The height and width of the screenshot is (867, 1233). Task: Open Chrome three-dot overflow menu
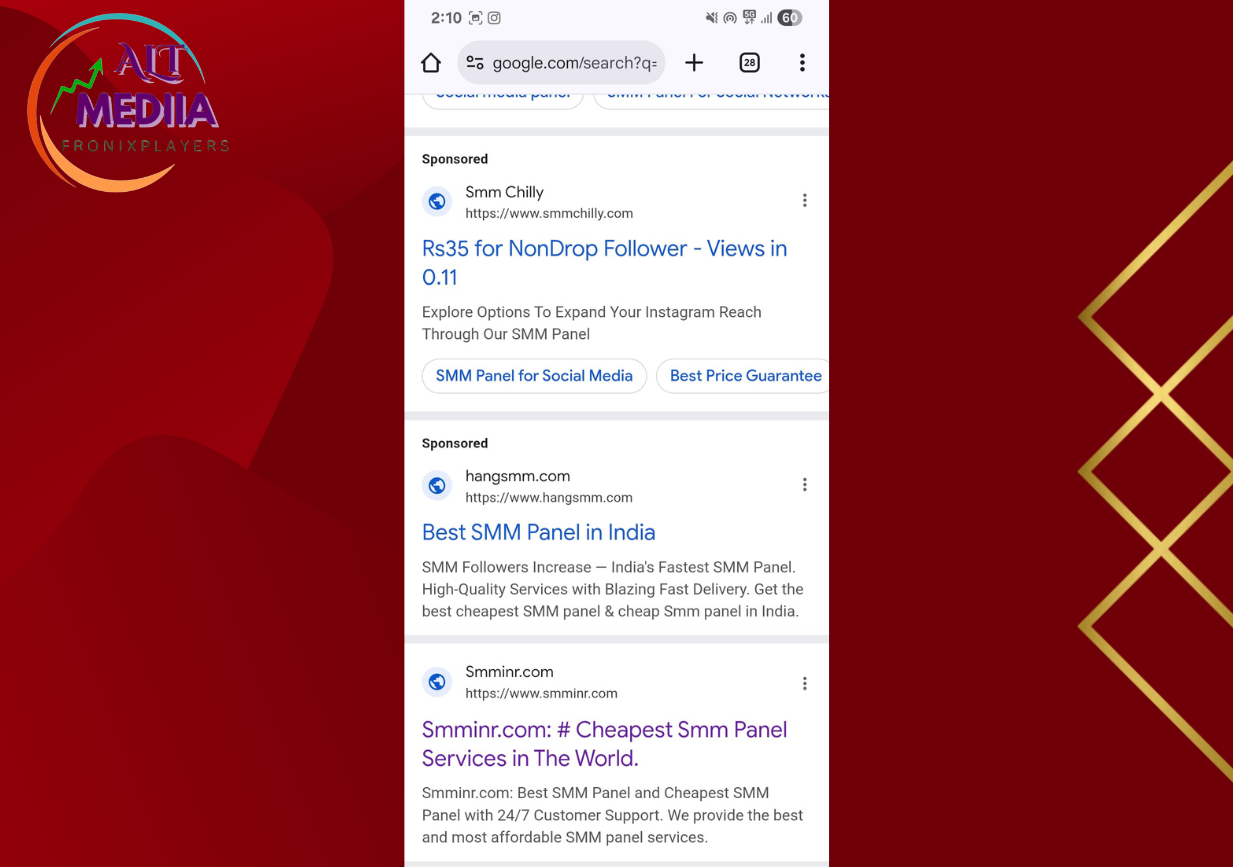click(802, 63)
